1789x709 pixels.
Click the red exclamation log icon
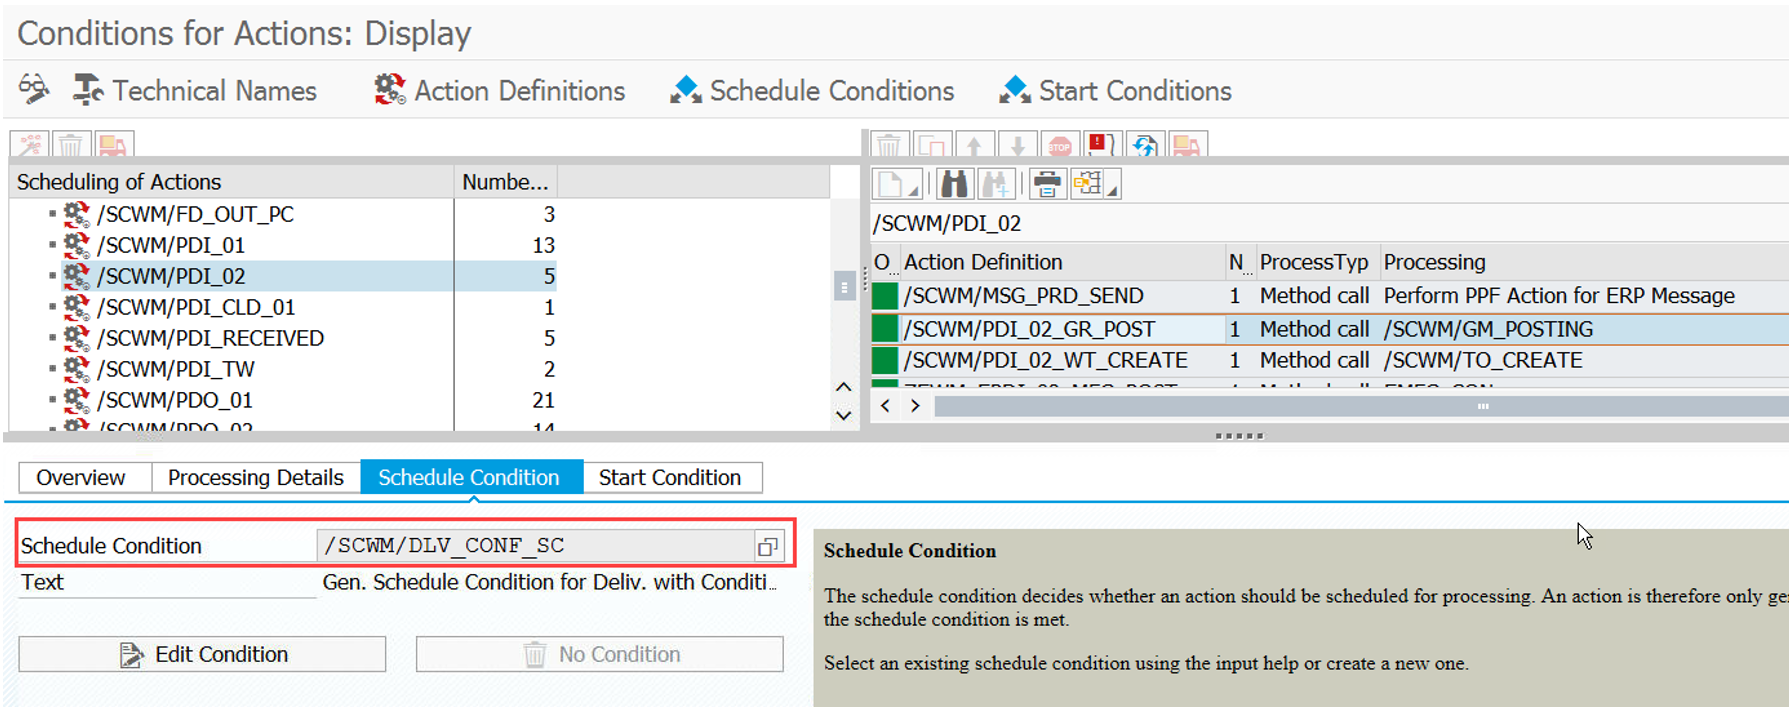1102,145
